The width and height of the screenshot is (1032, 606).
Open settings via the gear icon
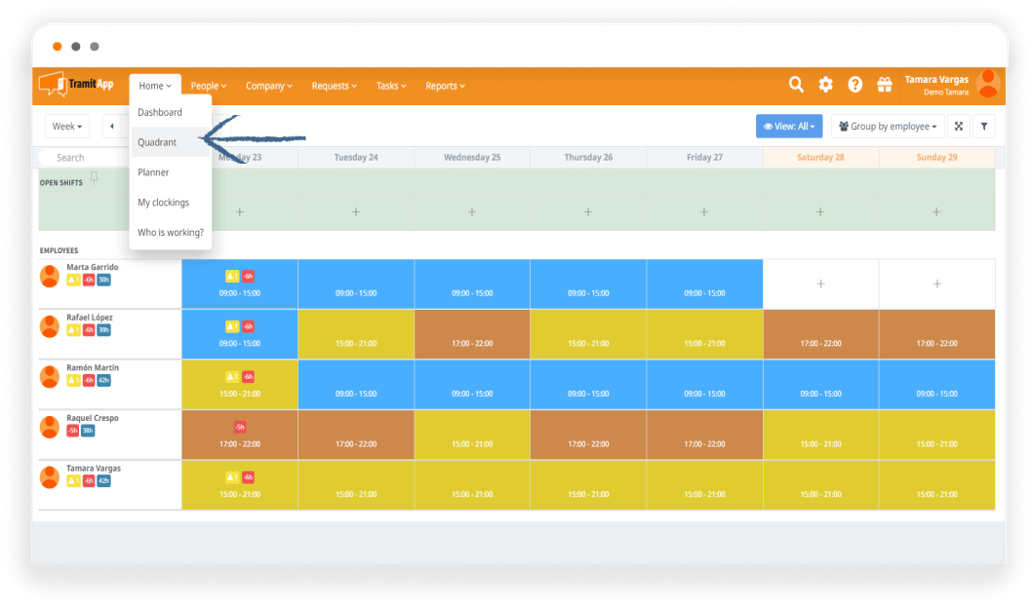pos(825,85)
